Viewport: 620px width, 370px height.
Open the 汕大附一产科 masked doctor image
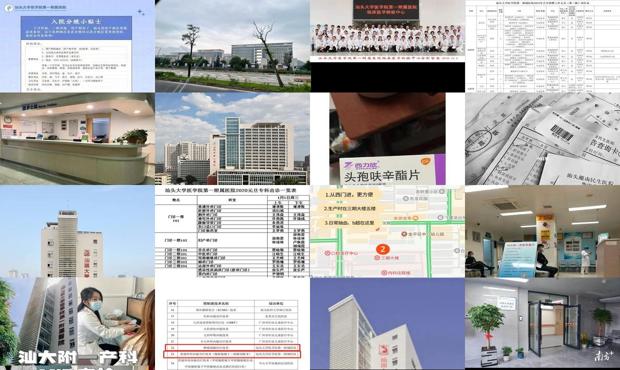pyautogui.click(x=77, y=324)
